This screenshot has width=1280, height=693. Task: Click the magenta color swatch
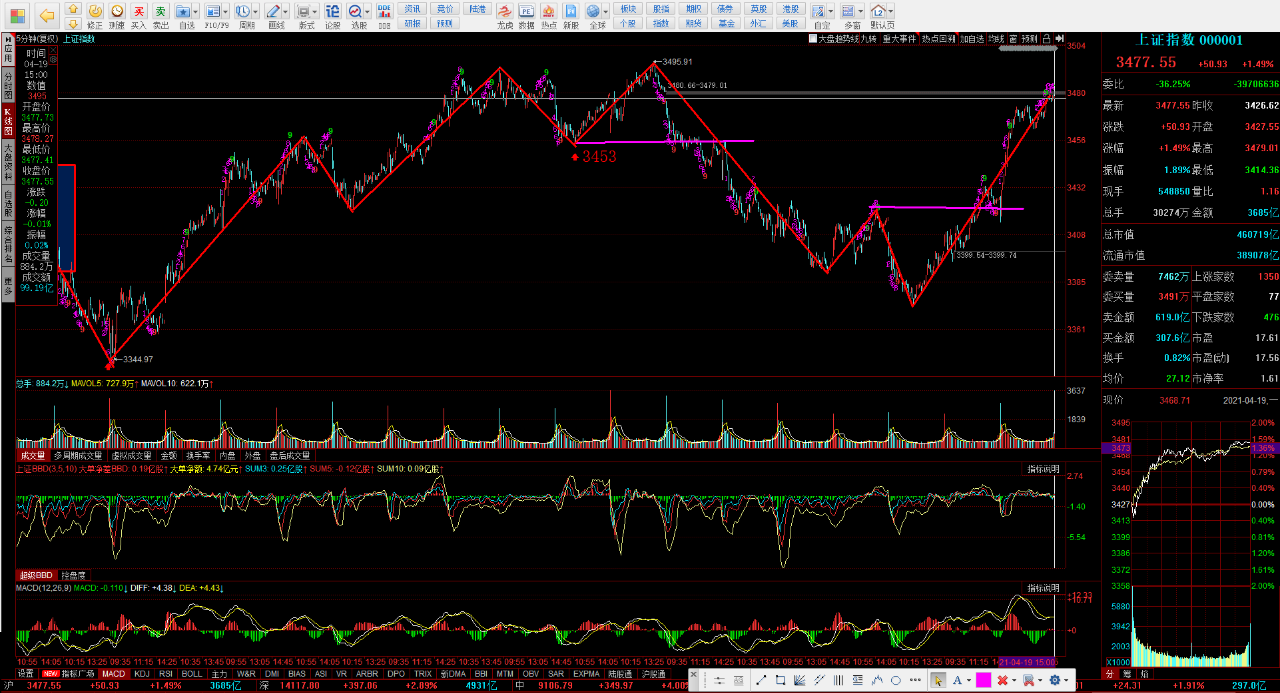point(983,680)
